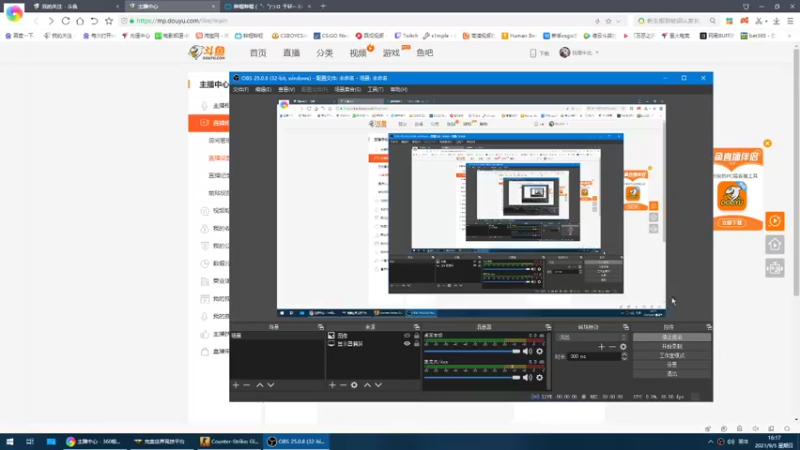
Task: Remove selected source with minus icon in 来源 panel
Action: tap(343, 385)
